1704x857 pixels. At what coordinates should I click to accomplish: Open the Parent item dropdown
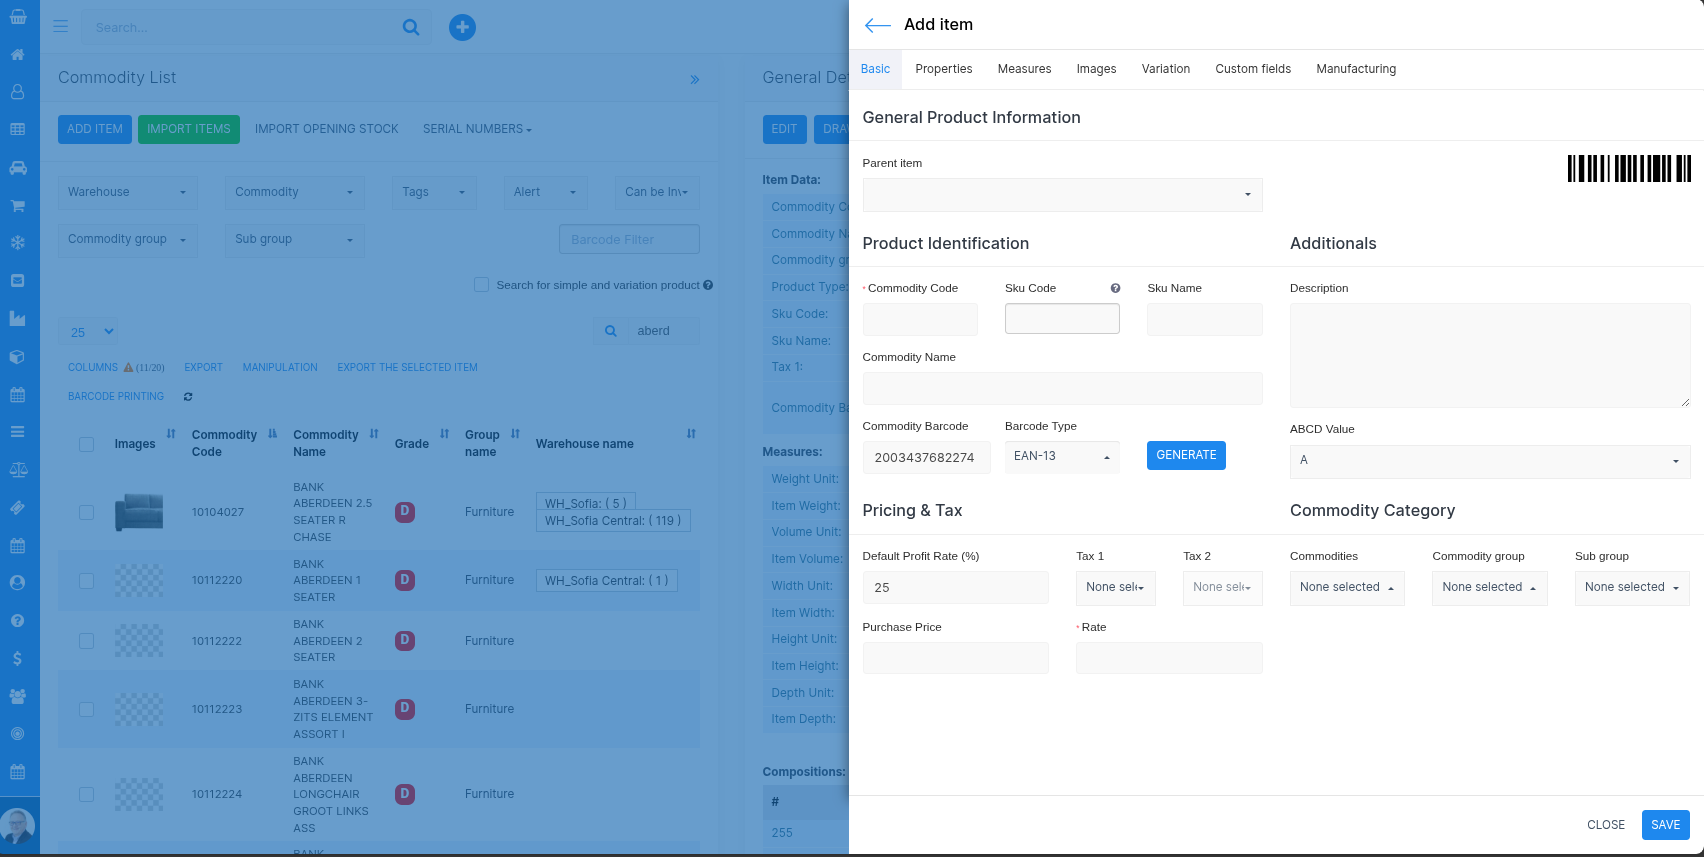[1062, 195]
